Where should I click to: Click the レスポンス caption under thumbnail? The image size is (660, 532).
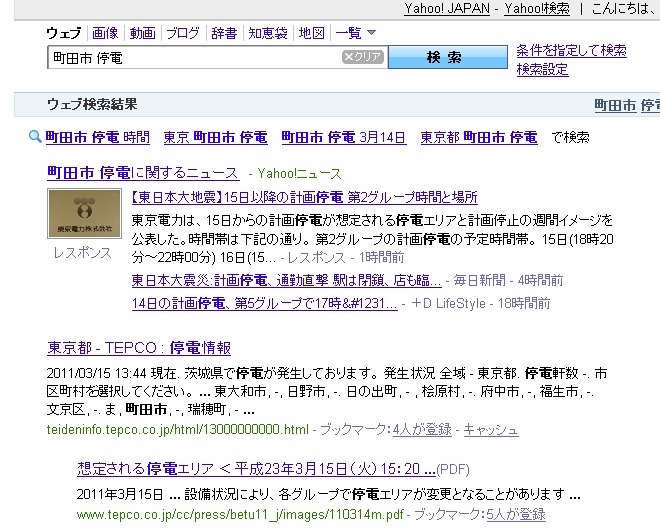82,253
